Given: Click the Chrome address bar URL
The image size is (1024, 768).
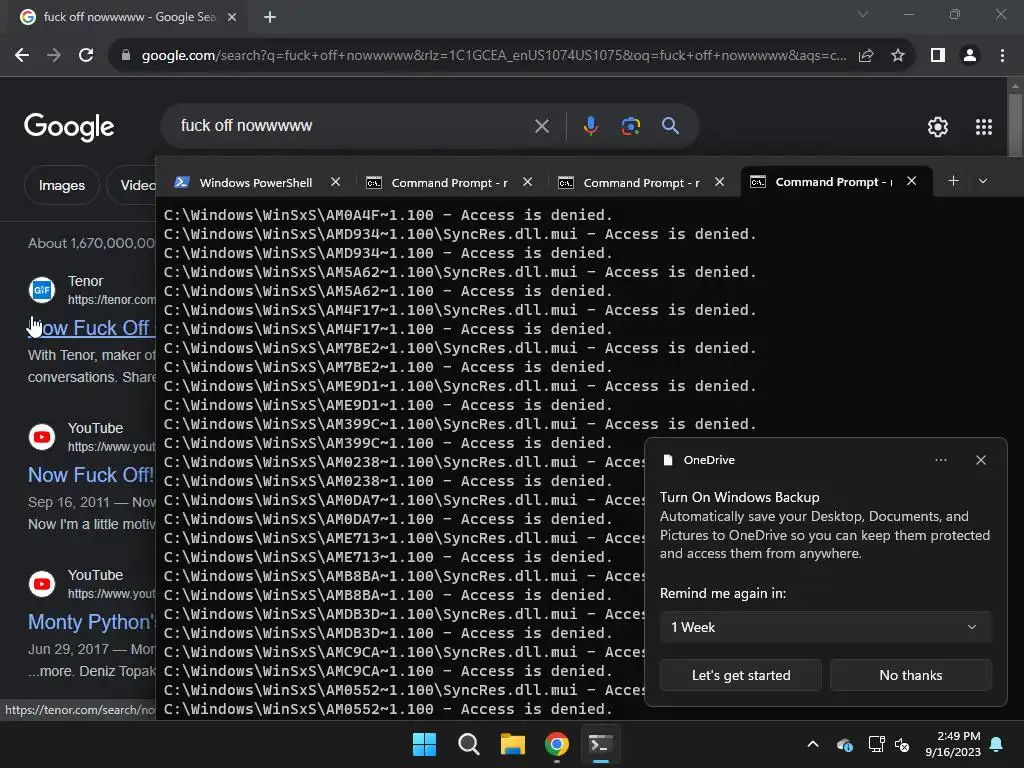Looking at the screenshot, I should [x=494, y=56].
